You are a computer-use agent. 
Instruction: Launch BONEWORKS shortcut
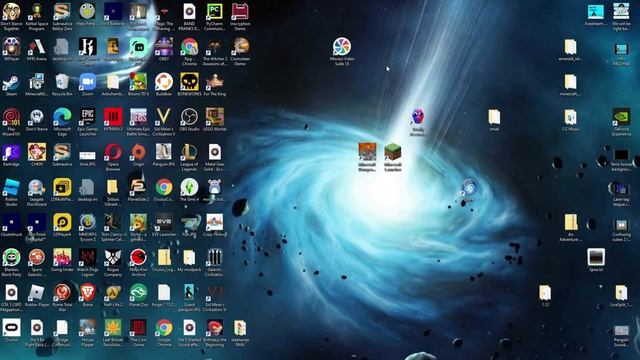[189, 82]
